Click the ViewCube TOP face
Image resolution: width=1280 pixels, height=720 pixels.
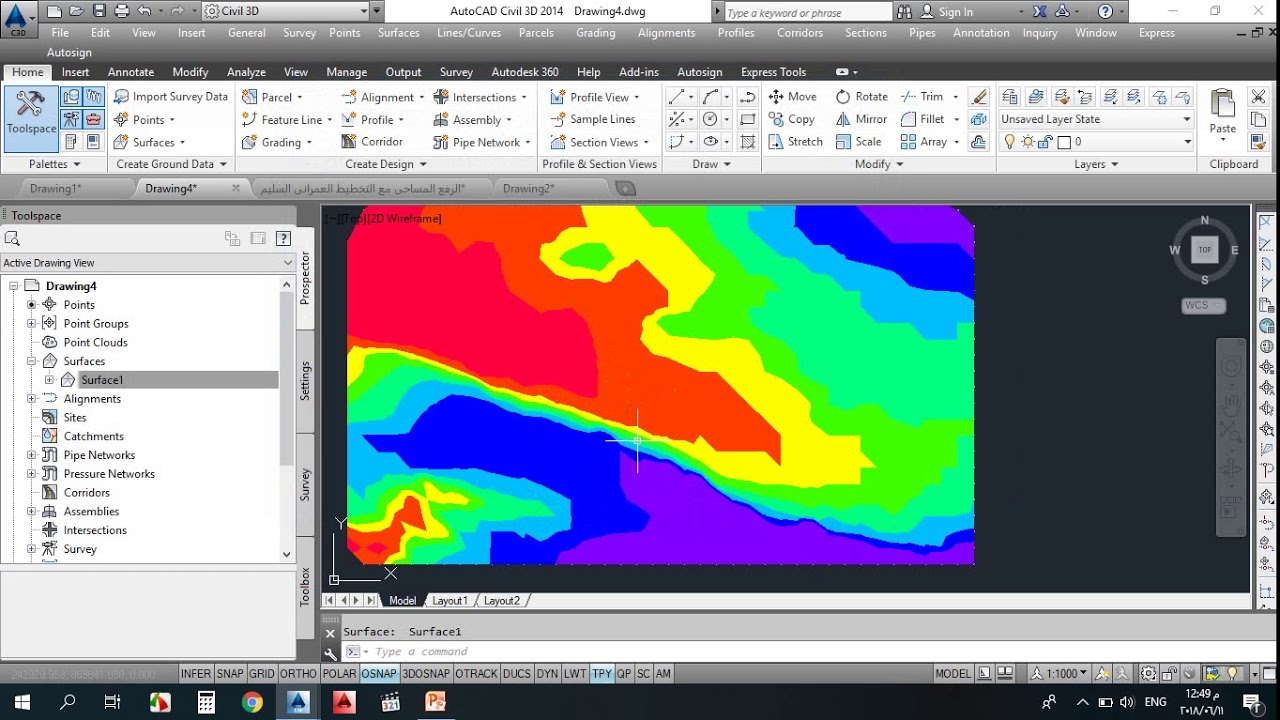click(x=1205, y=250)
